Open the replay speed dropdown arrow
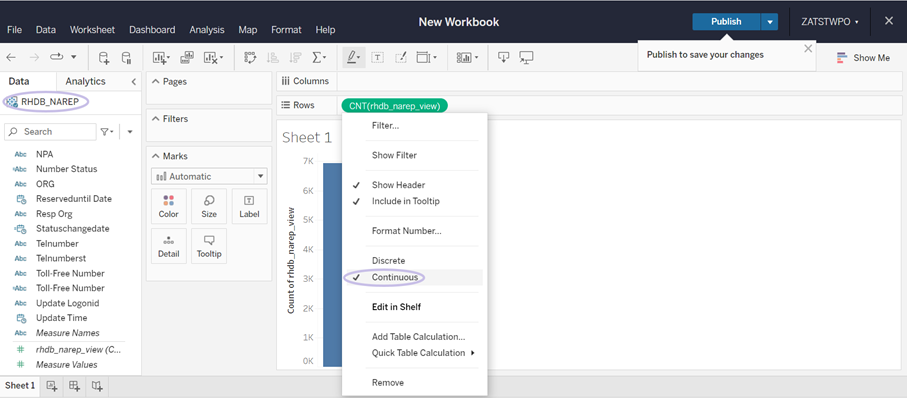Screen dimensions: 907x398 point(73,57)
